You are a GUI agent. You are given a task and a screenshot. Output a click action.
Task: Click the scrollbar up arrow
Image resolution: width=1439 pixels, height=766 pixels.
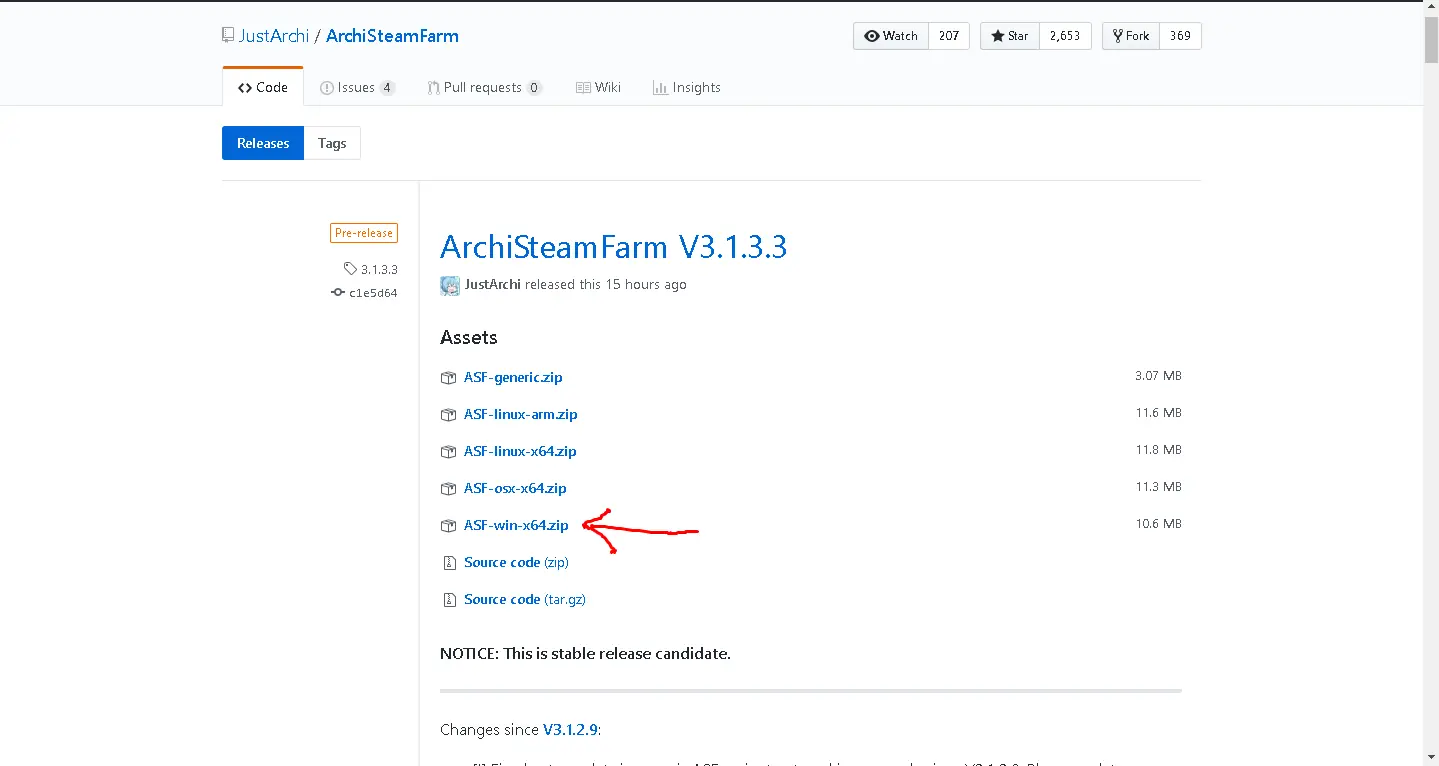coord(1431,8)
